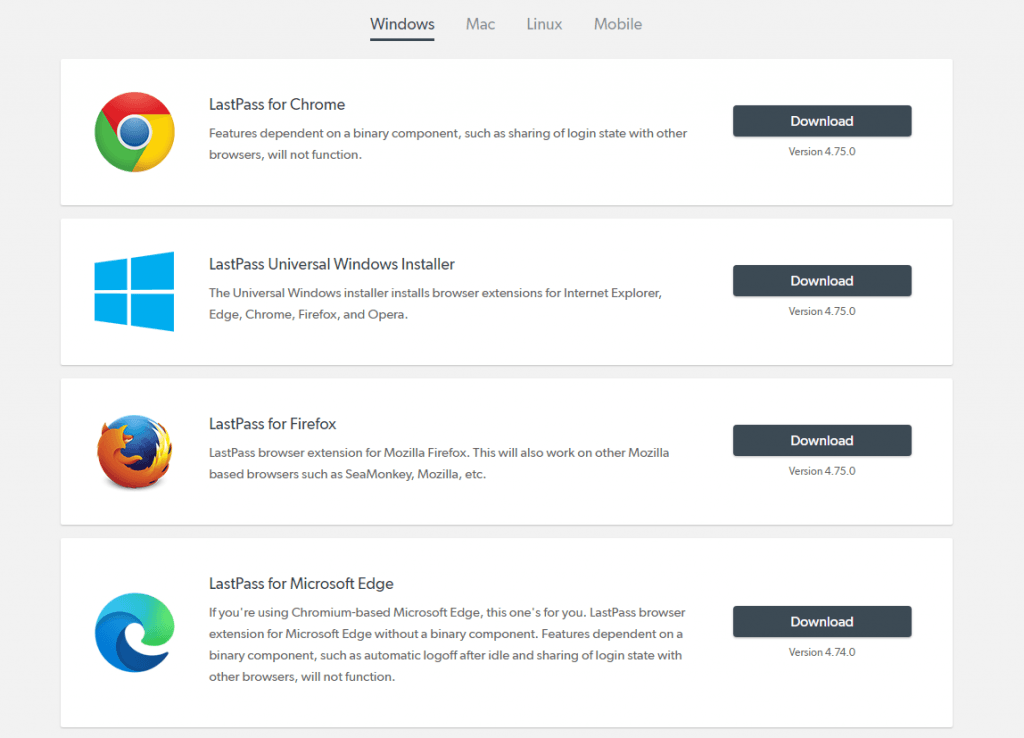Click the "LastPass for Firefox" heading
The image size is (1024, 738).
272,424
